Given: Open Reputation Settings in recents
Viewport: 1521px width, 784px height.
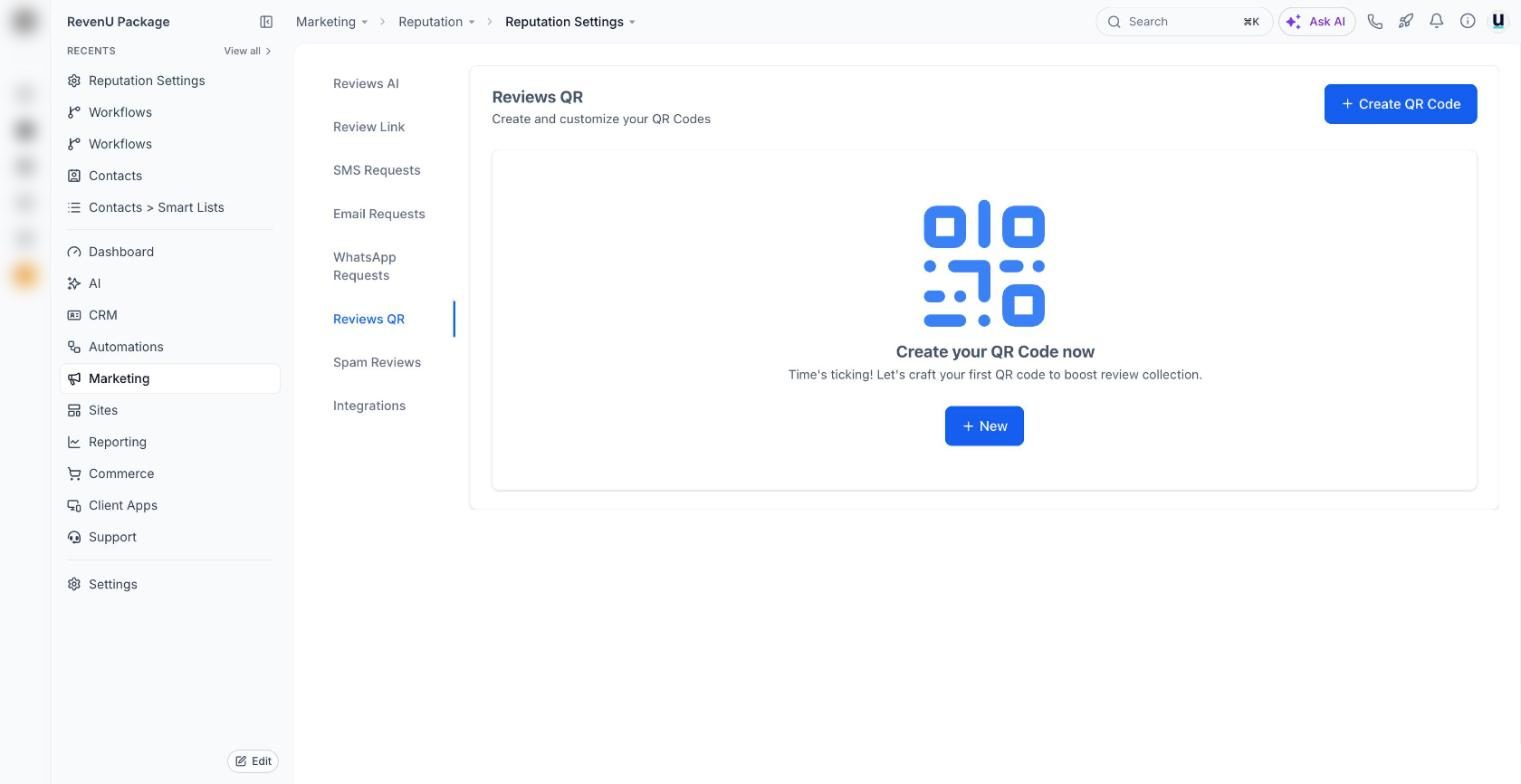Looking at the screenshot, I should pos(146,81).
